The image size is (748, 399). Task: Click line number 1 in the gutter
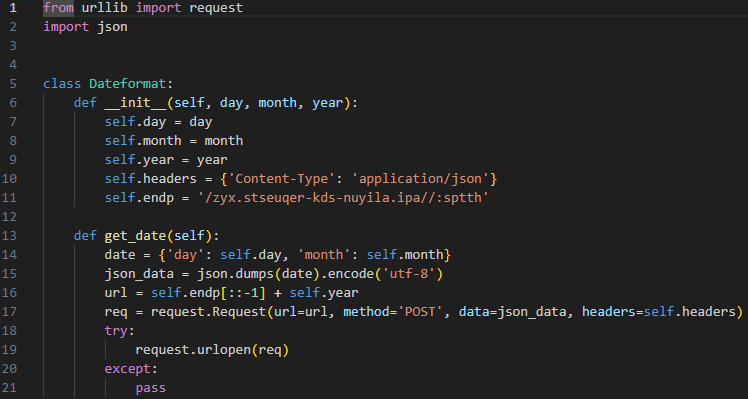(13, 8)
